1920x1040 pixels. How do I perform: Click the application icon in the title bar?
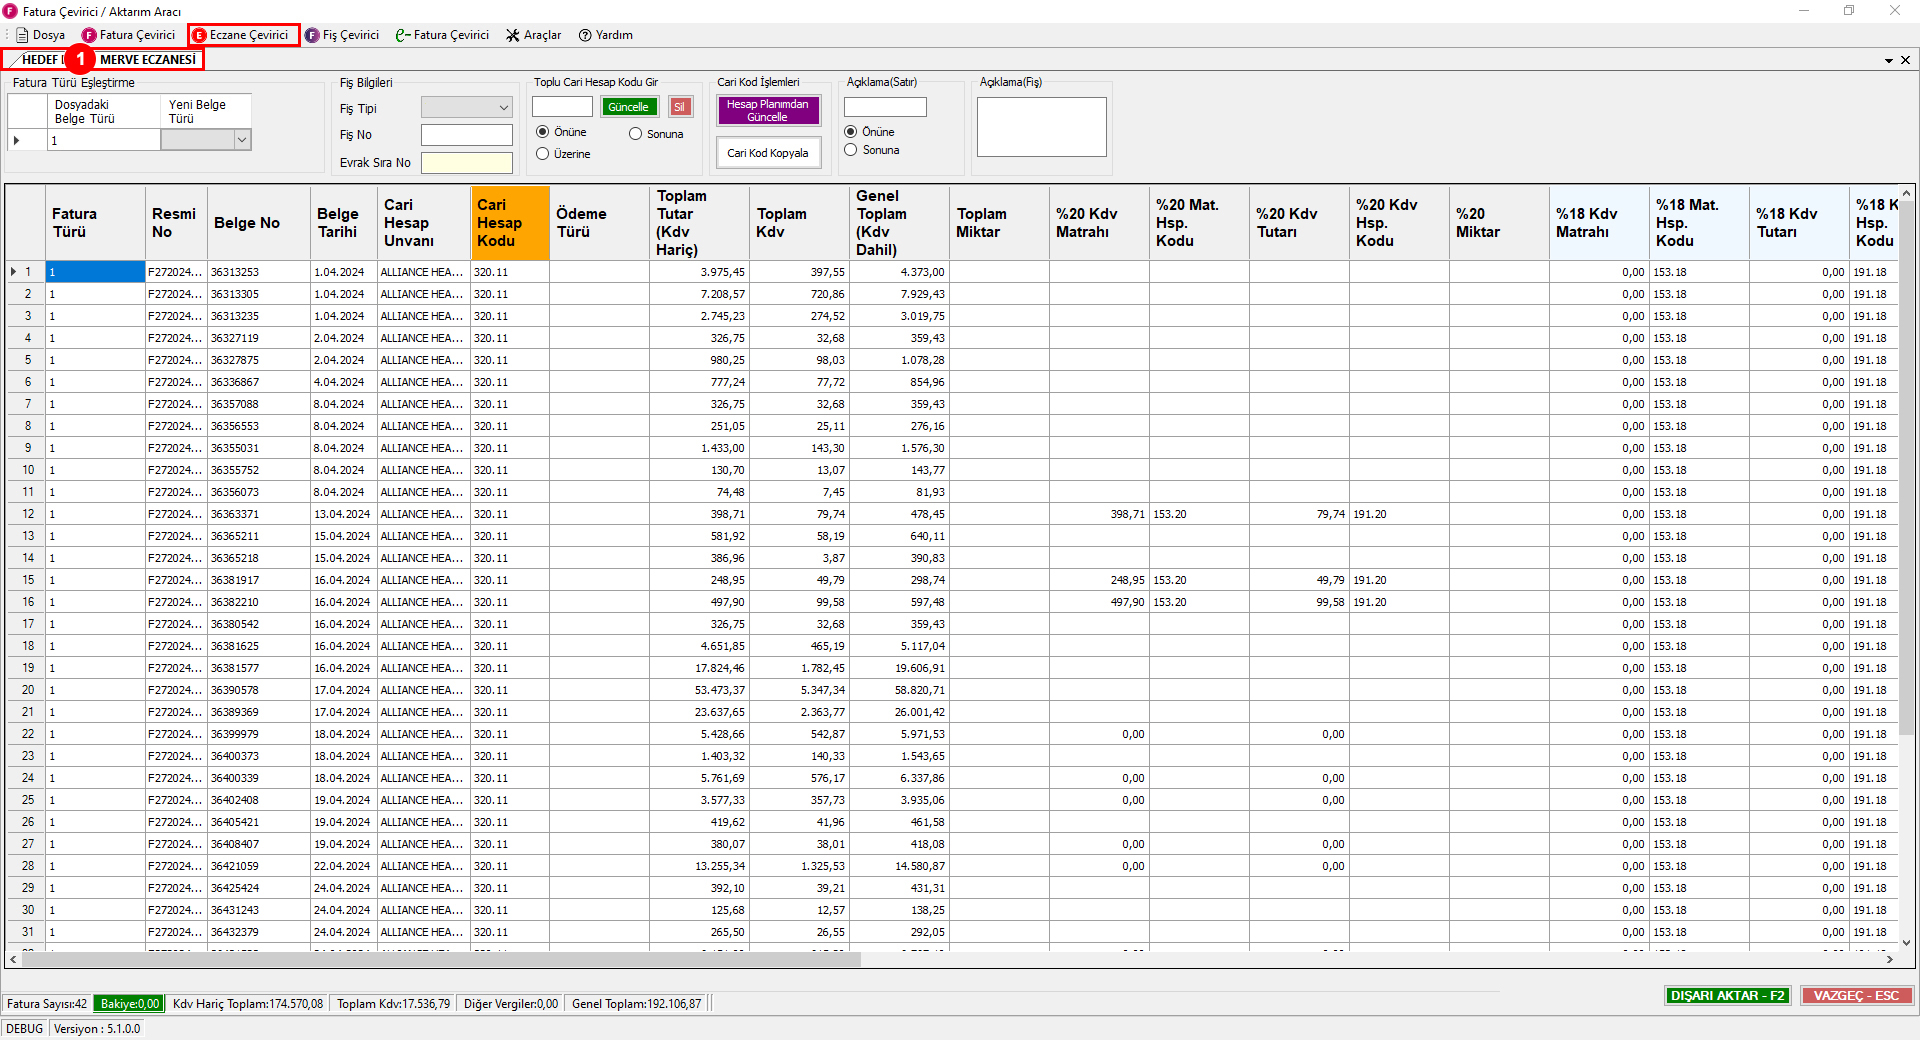point(11,11)
